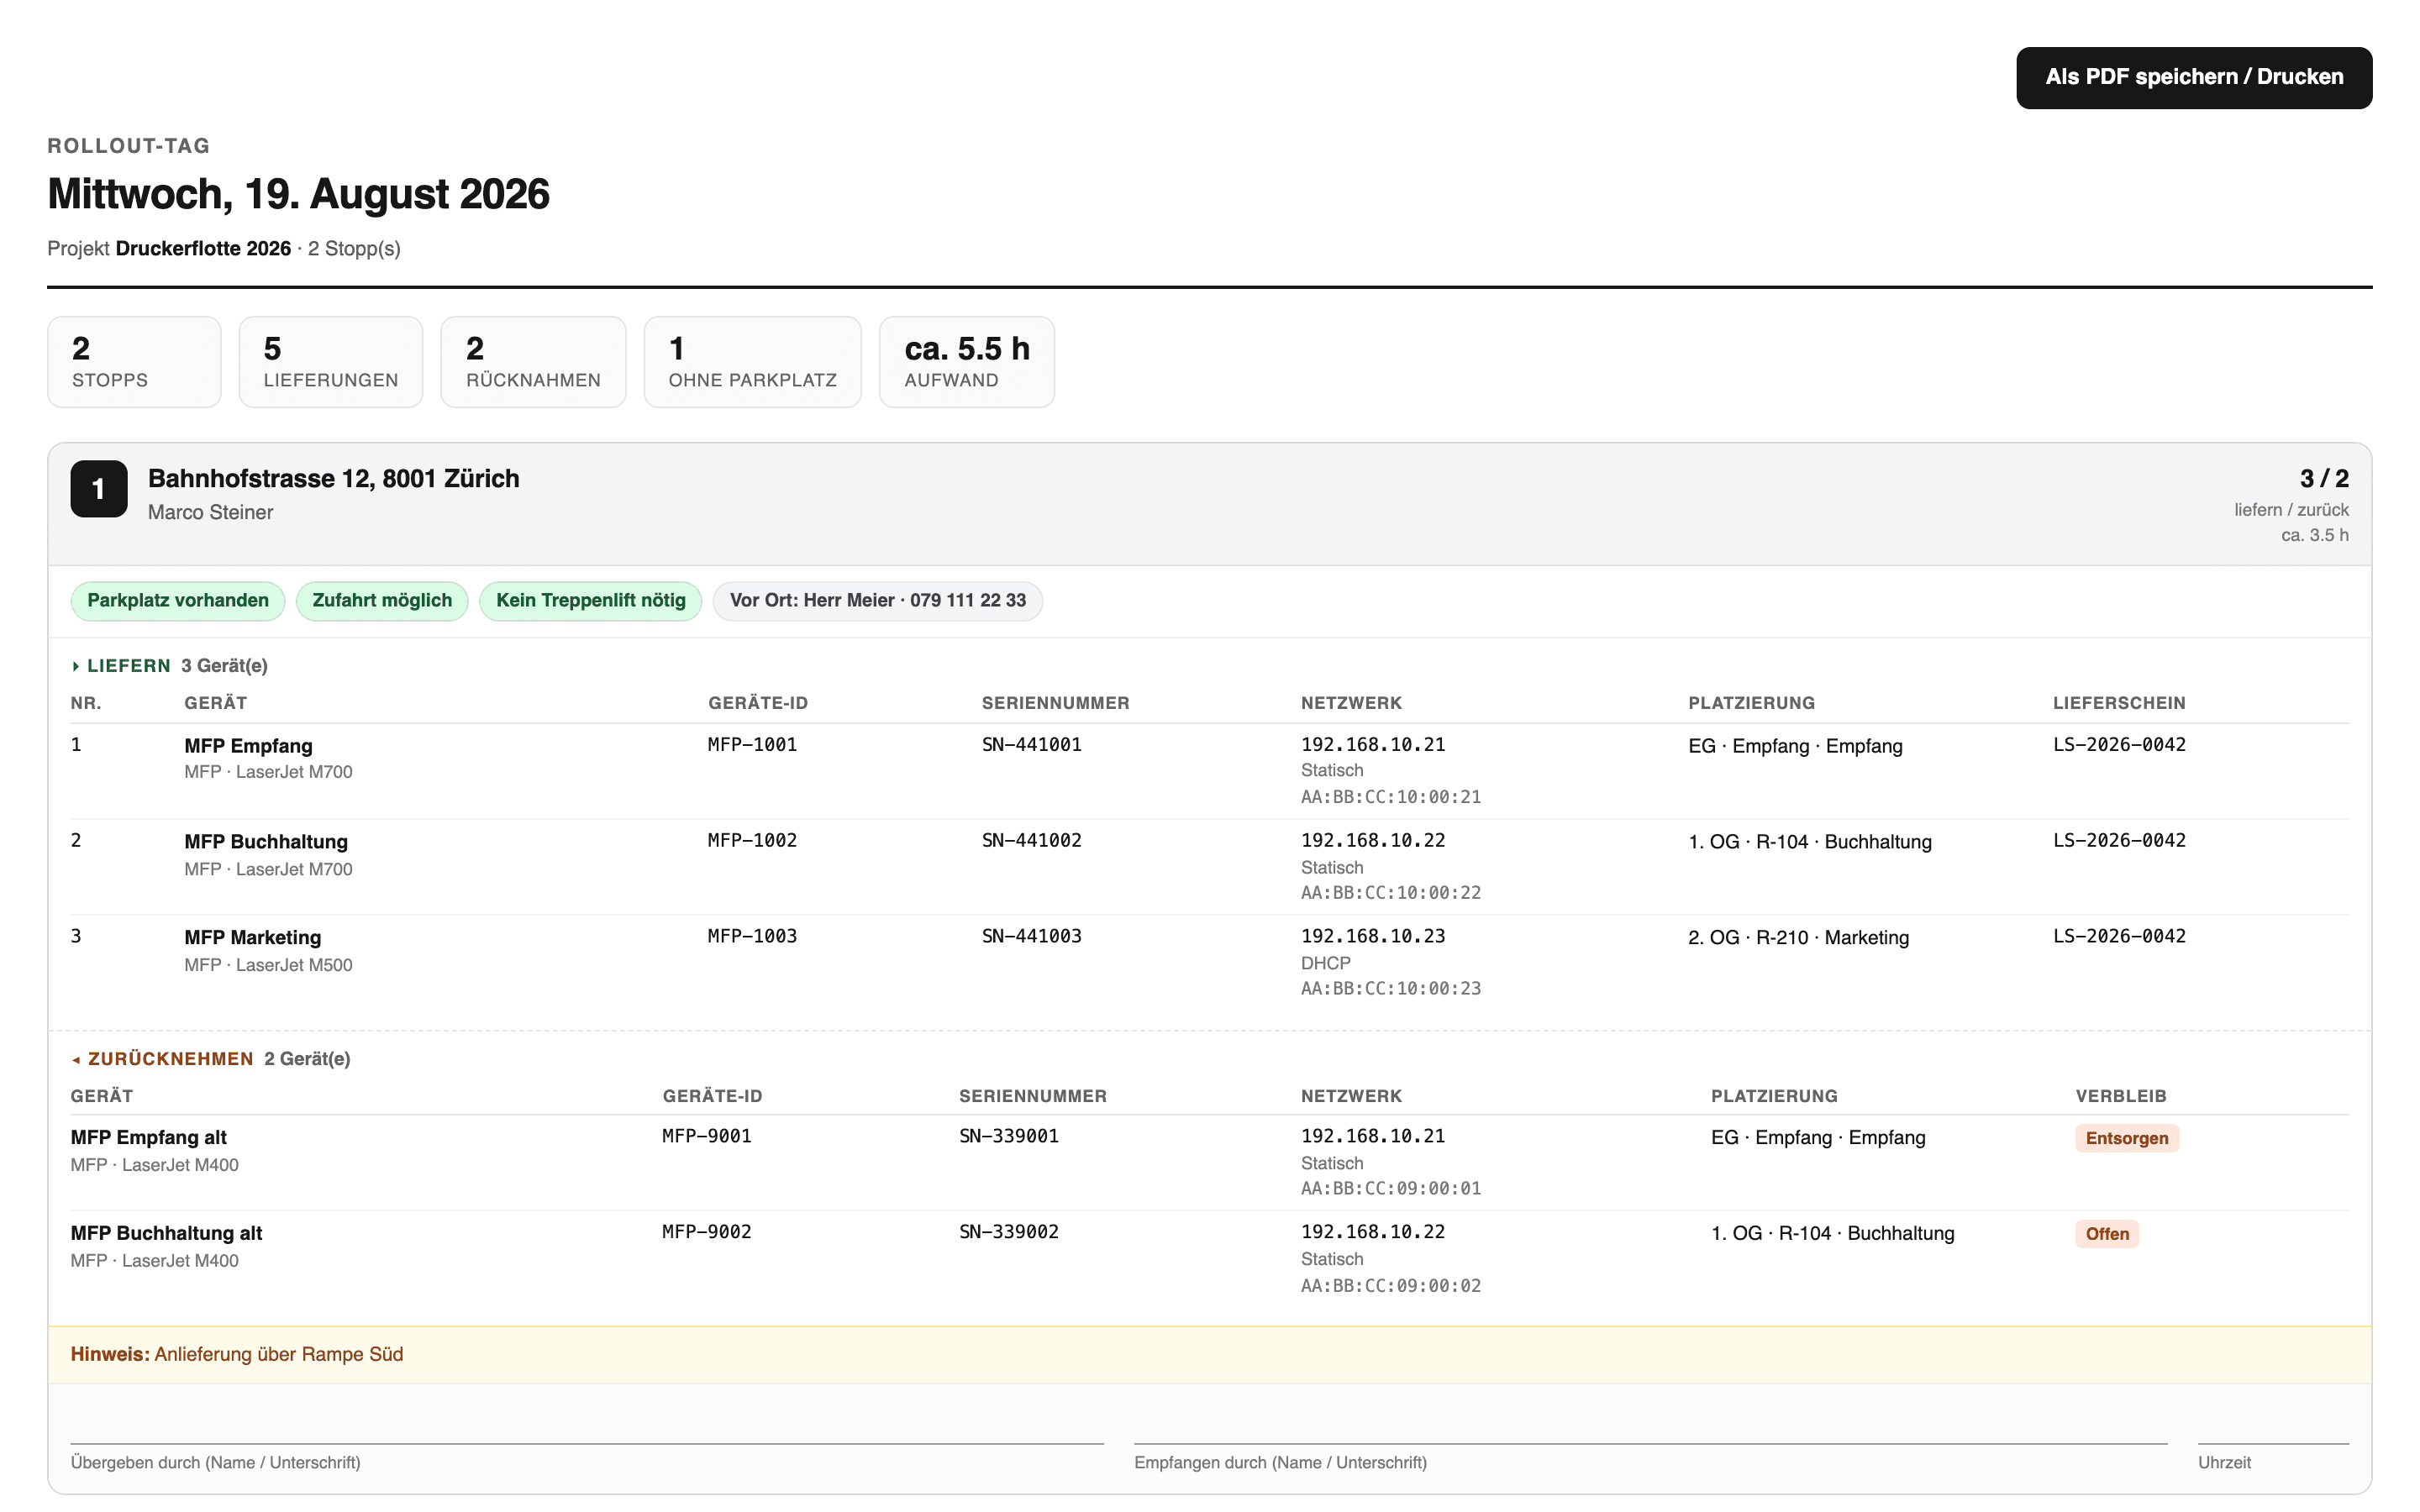Click serial number 'SN-441003'
Screen dimensions: 2420x1512
click(x=1031, y=937)
